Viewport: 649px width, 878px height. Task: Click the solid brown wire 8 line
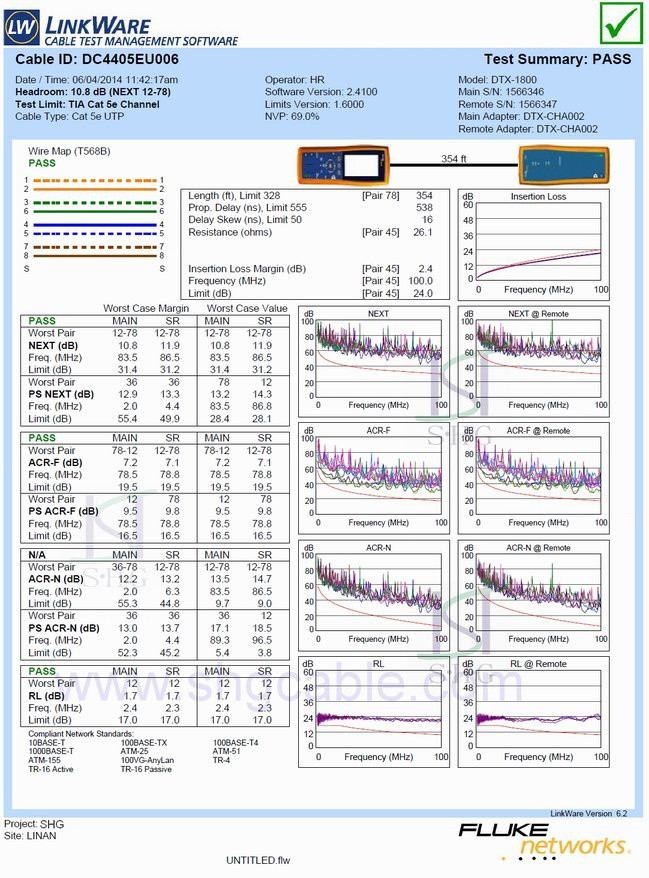point(95,255)
